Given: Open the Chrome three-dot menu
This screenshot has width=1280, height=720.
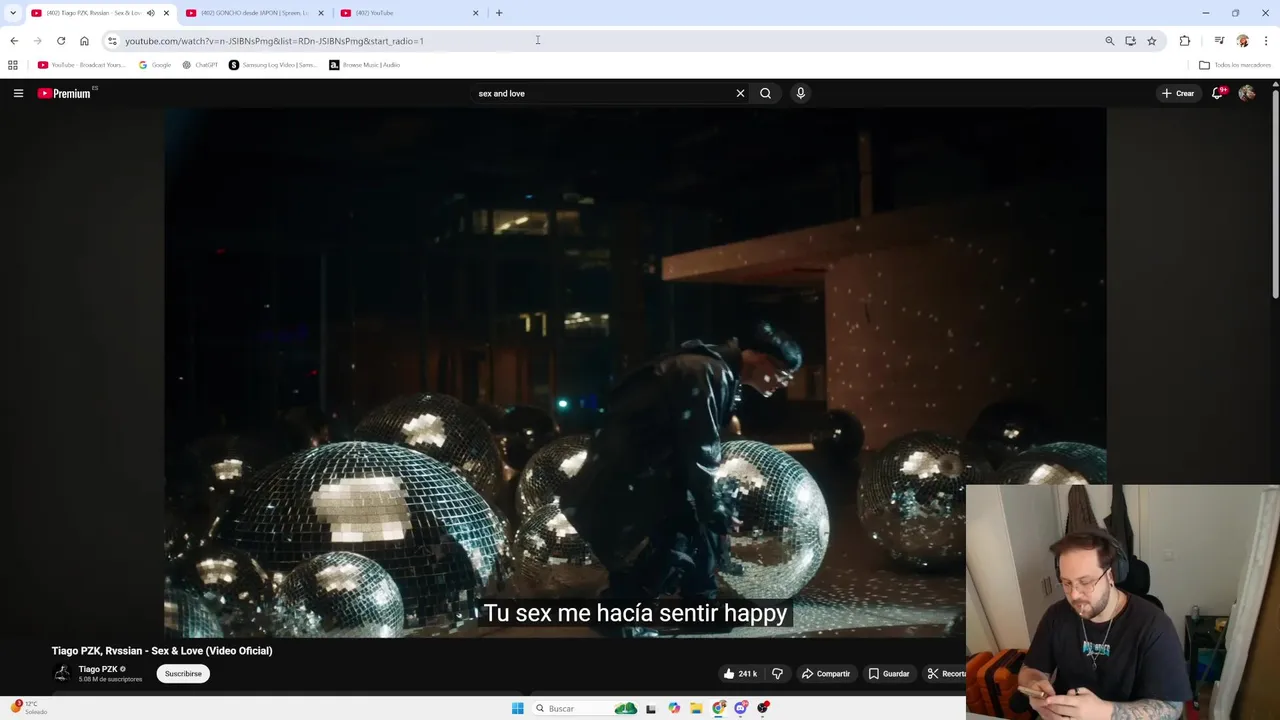Looking at the screenshot, I should coord(1266,41).
